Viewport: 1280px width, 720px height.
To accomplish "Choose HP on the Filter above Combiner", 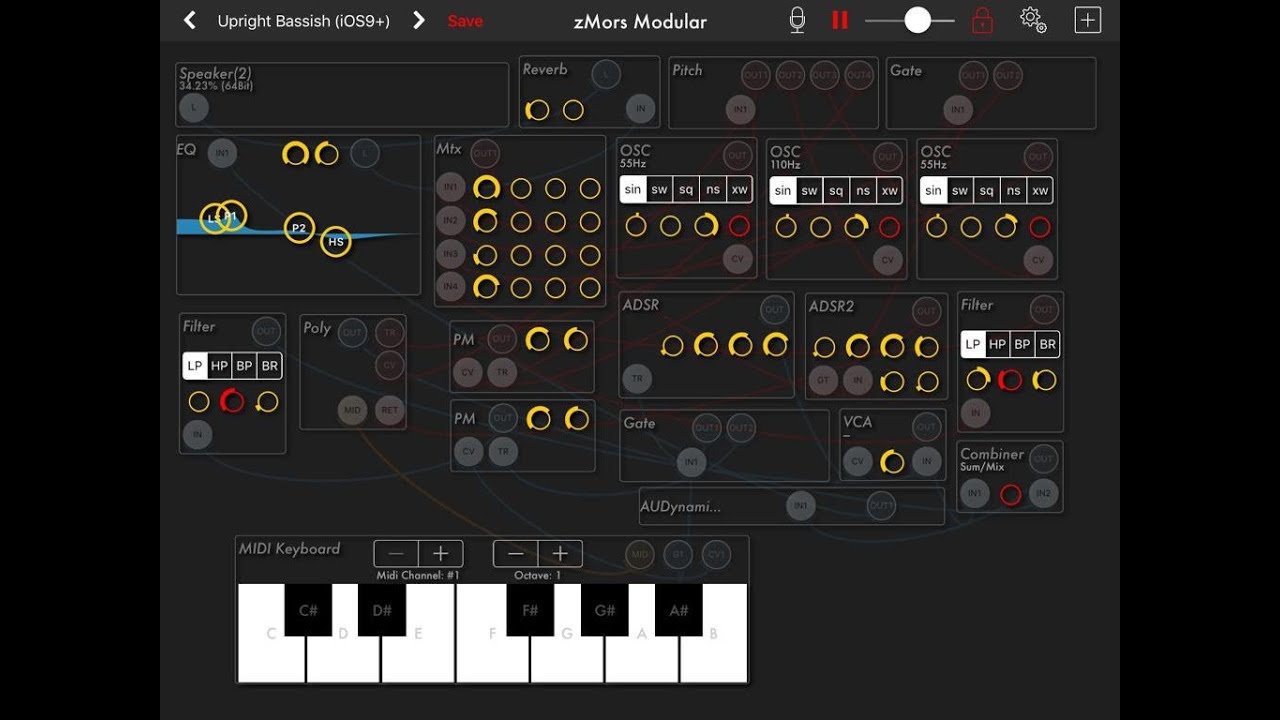I will coord(998,344).
